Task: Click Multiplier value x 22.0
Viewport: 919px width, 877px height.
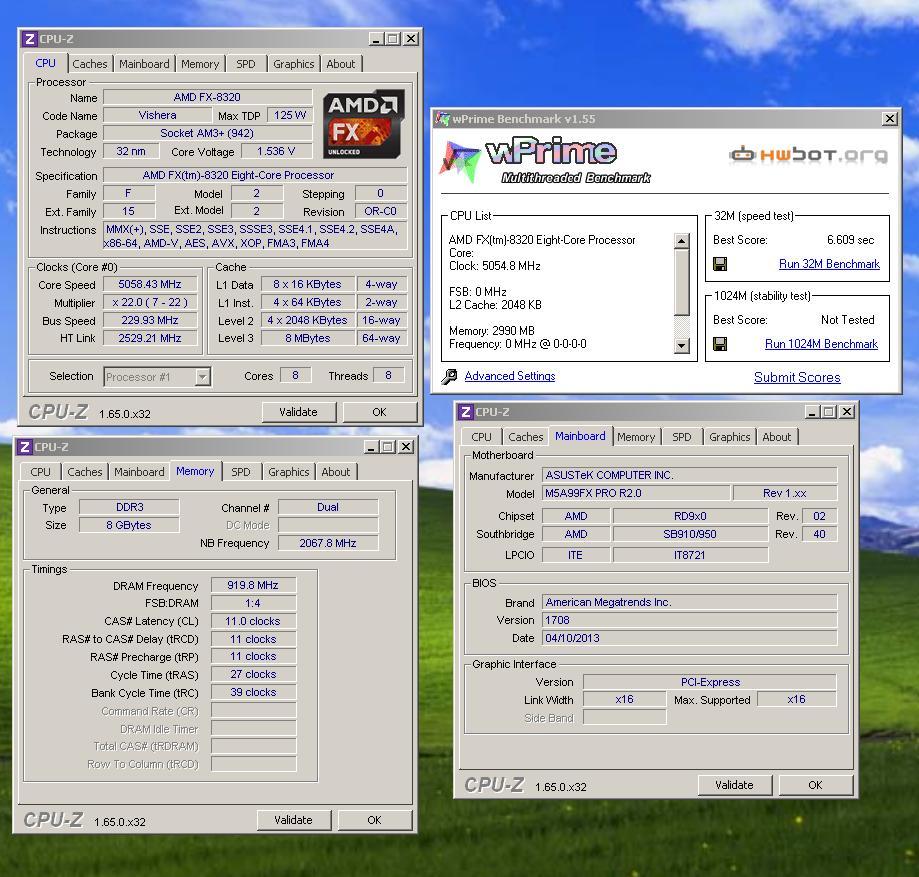Action: (x=150, y=302)
